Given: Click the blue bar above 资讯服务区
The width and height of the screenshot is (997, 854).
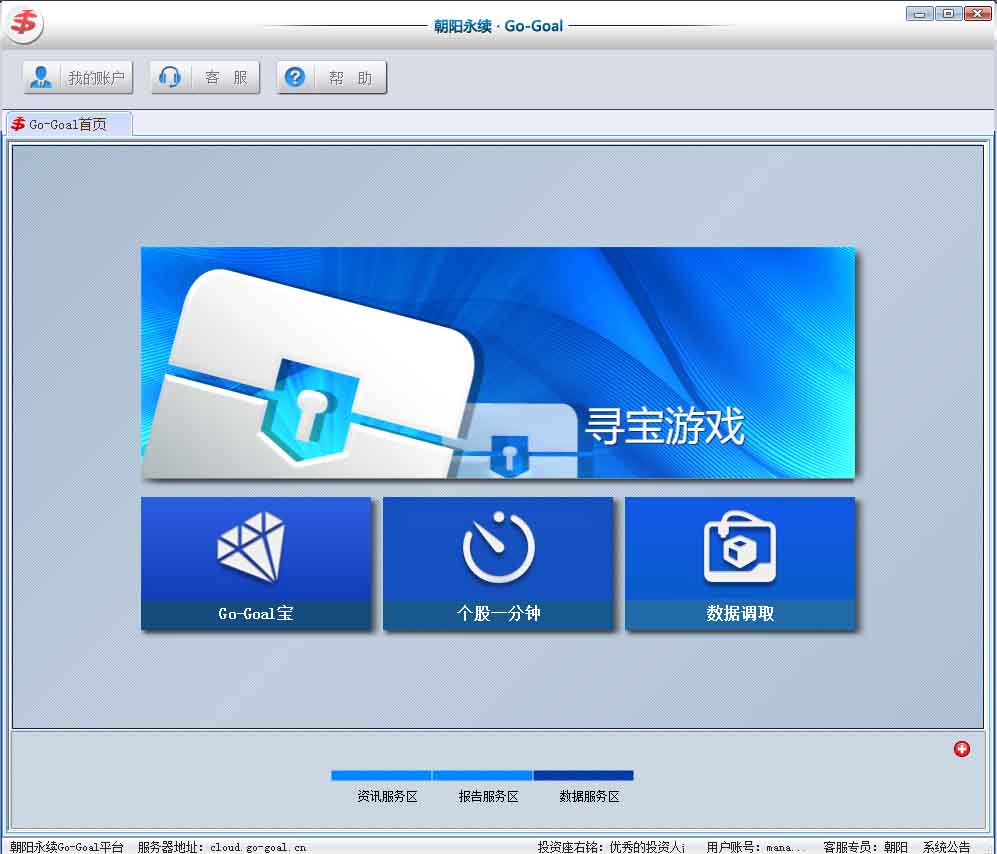Looking at the screenshot, I should pos(381,775).
